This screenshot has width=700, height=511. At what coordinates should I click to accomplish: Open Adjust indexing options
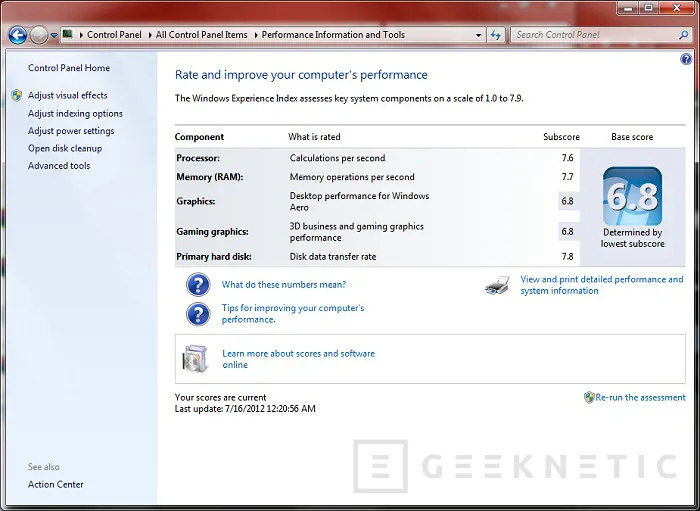pyautogui.click(x=75, y=113)
